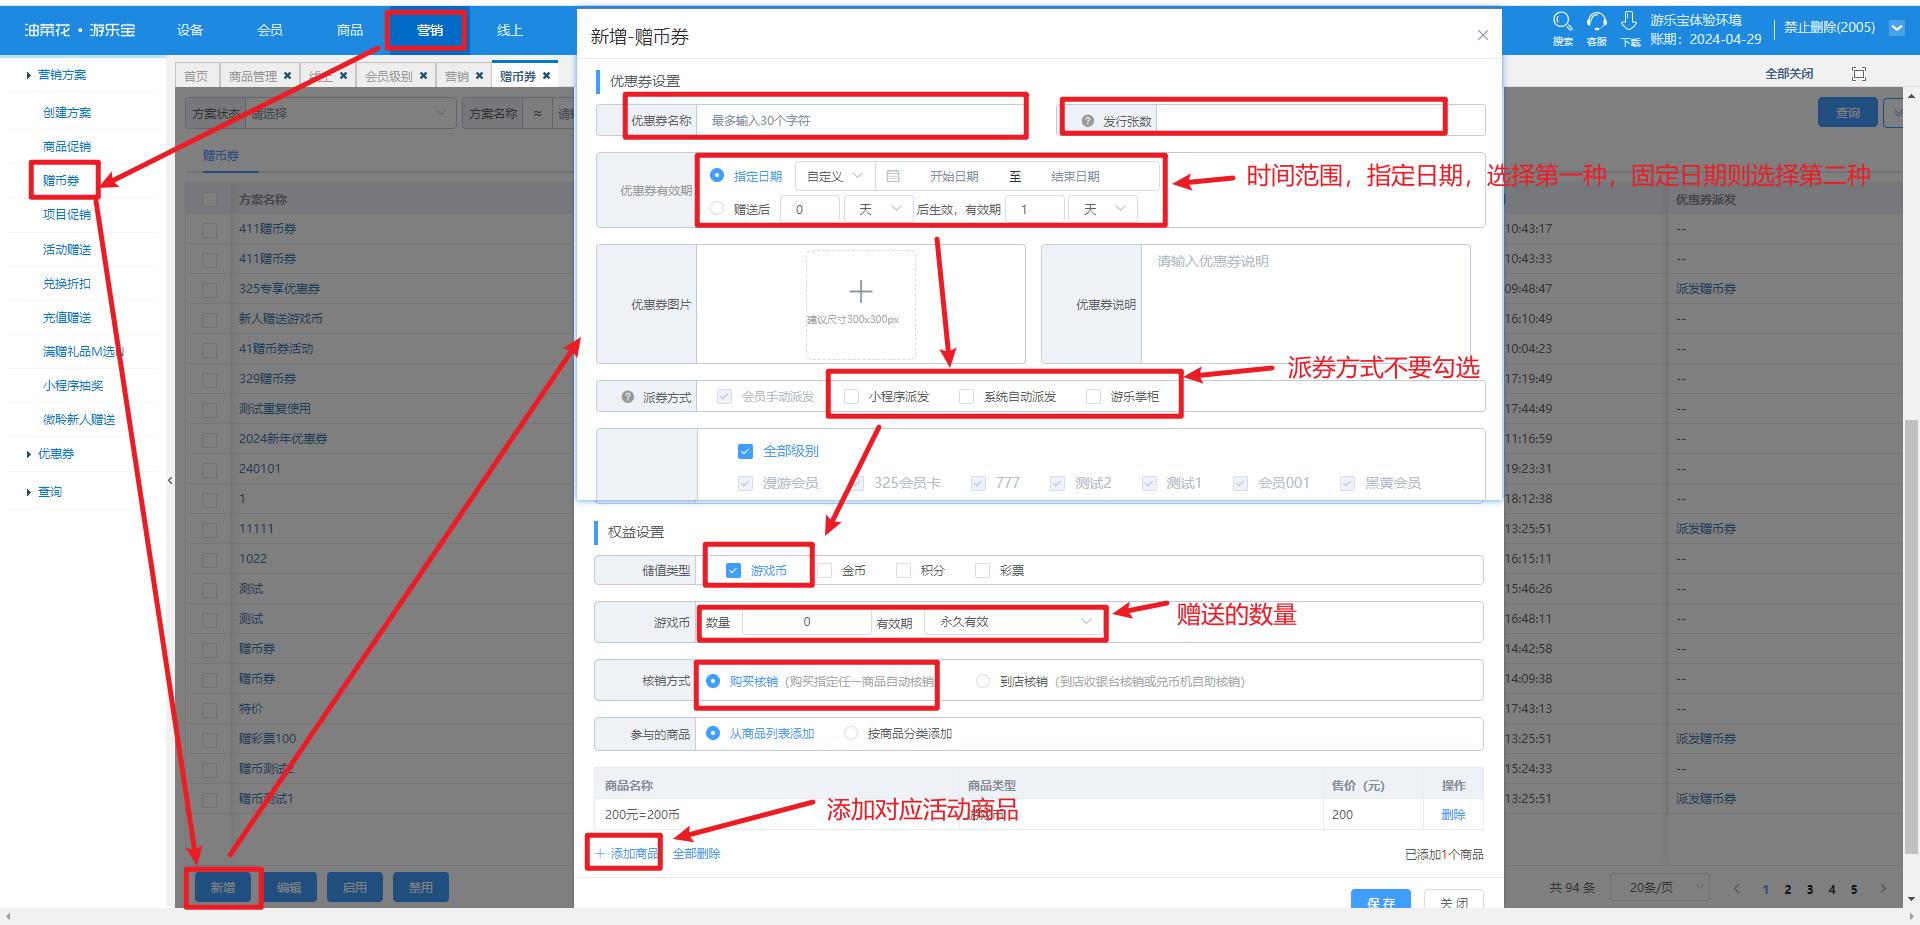This screenshot has width=1920, height=925.
Task: Click the previous page arrow in pagination
Action: (x=1737, y=888)
